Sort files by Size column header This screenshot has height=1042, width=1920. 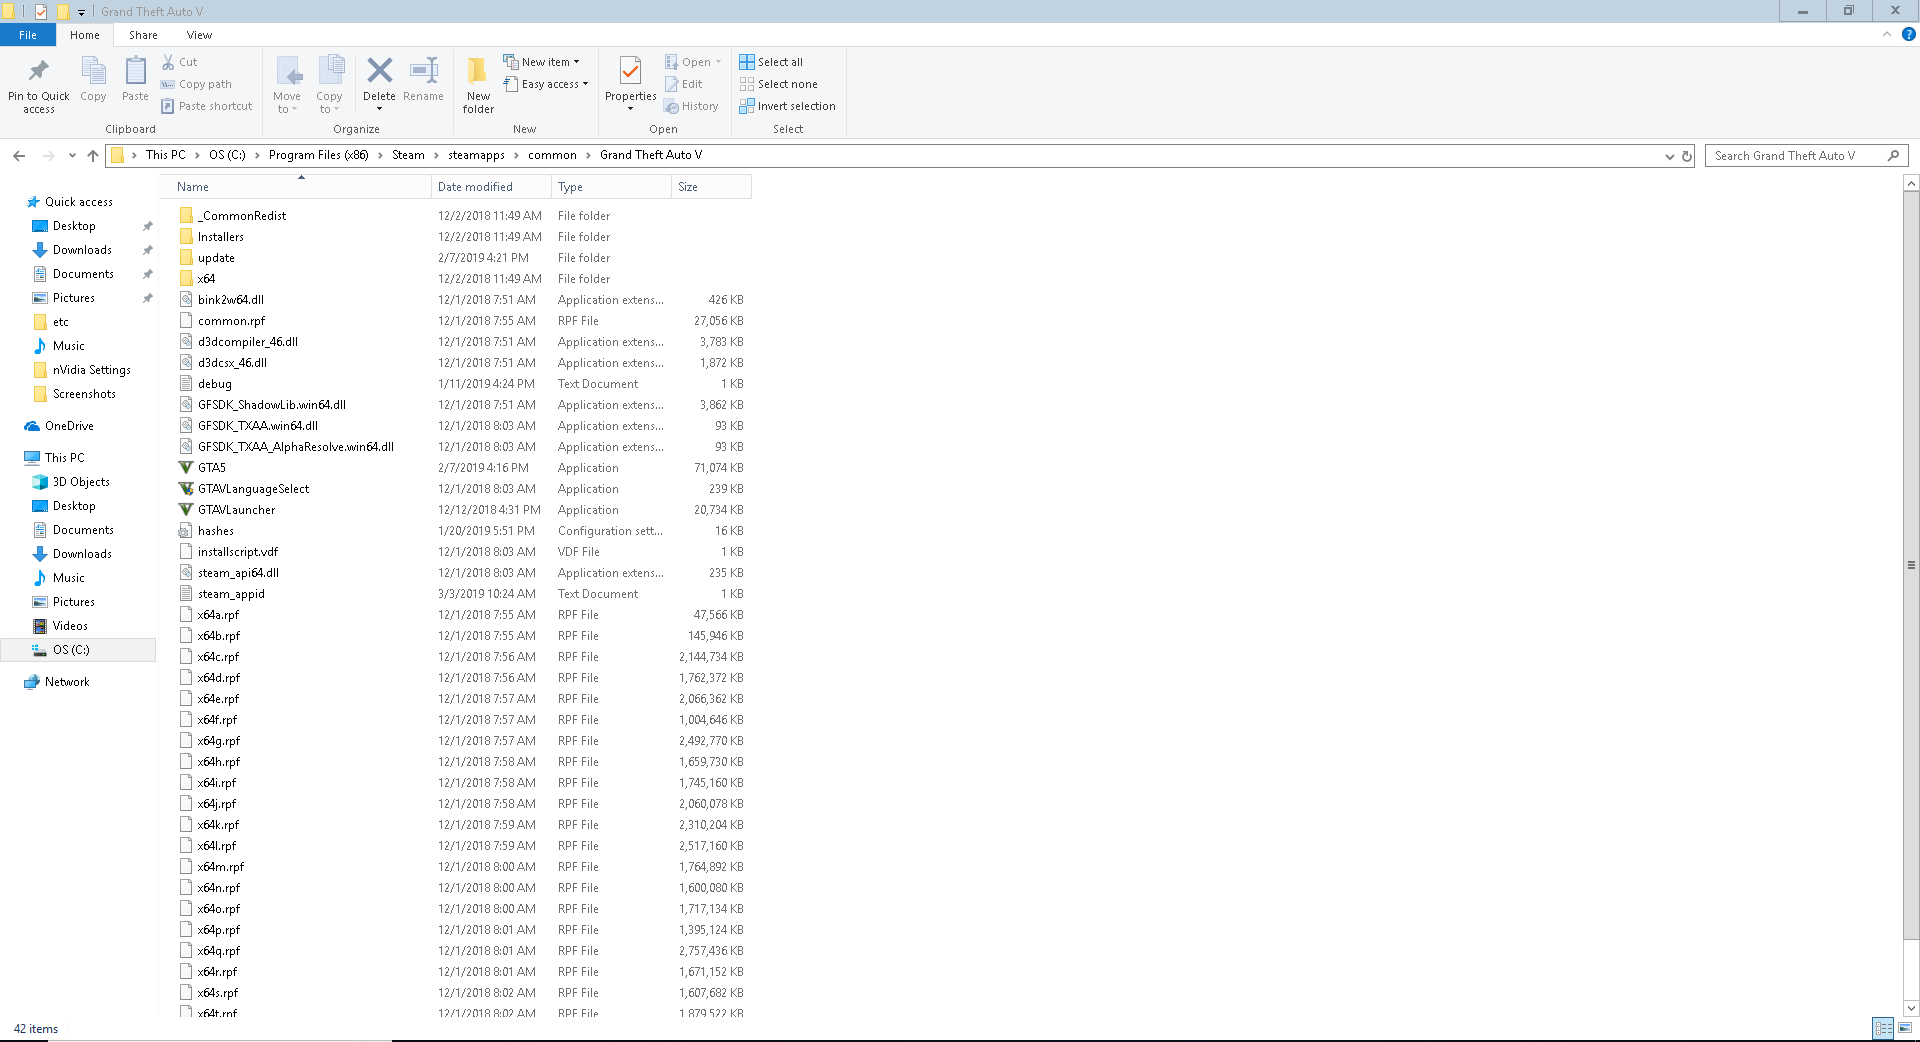711,187
